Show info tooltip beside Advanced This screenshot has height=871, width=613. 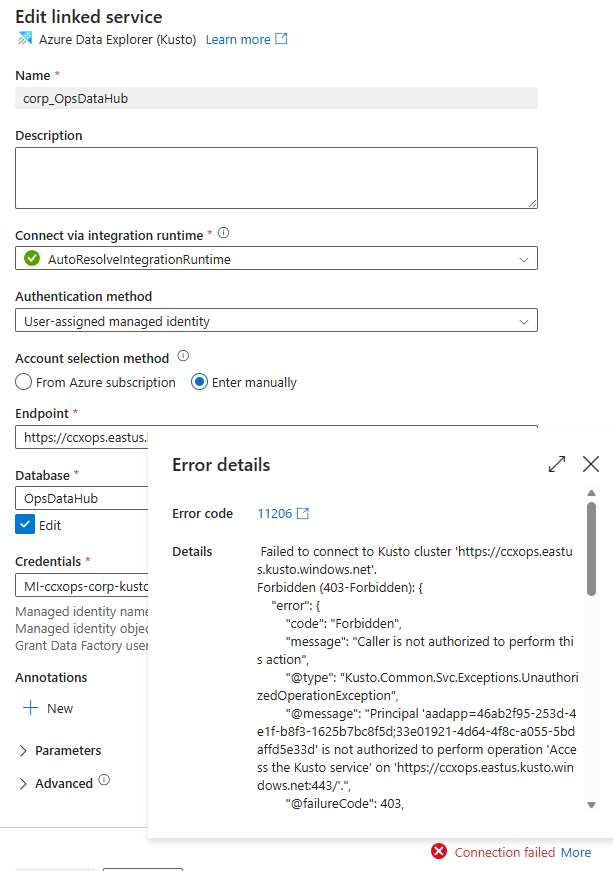pyautogui.click(x=104, y=780)
